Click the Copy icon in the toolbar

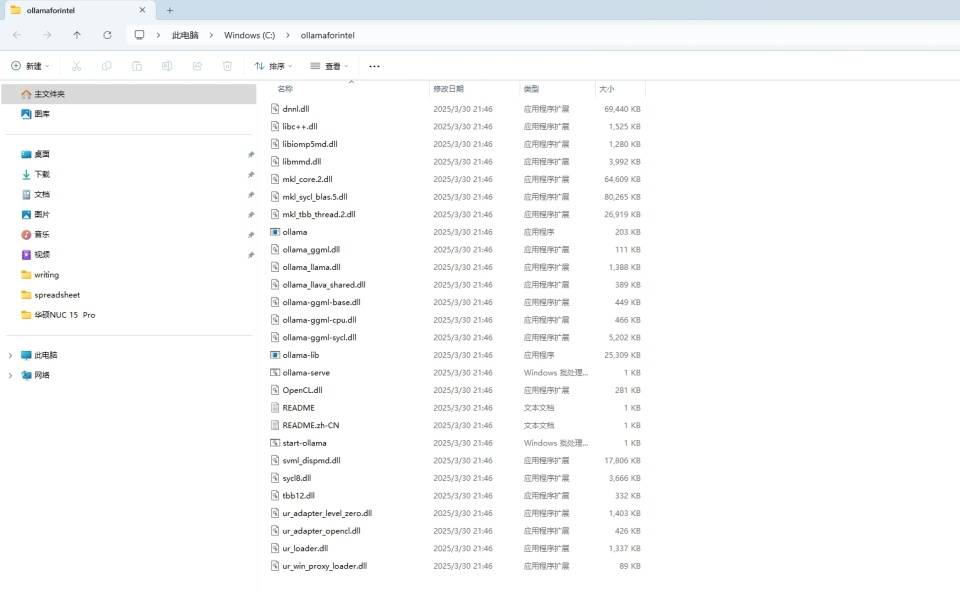[105, 65]
